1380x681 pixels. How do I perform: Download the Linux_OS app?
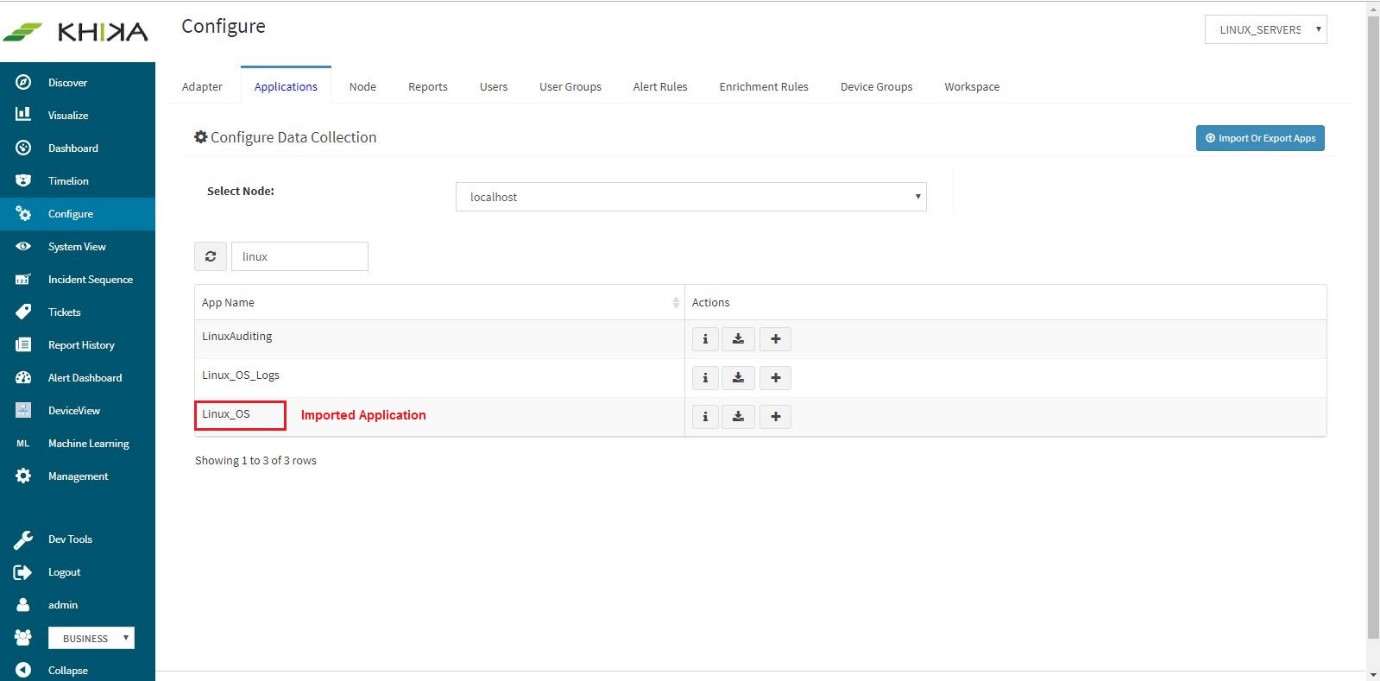click(739, 417)
